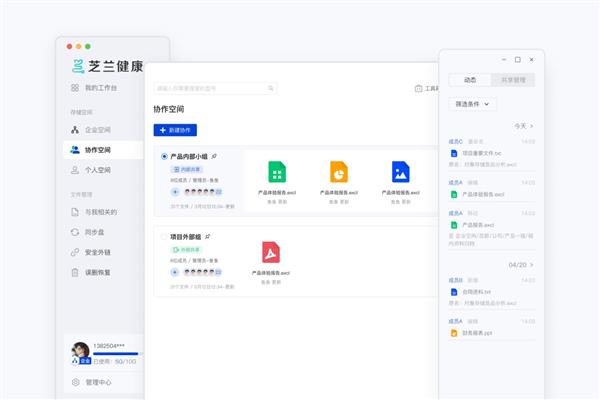The height and width of the screenshot is (400, 600).
Task: Open 管理中心 at the sidebar bottom
Action: (x=97, y=382)
